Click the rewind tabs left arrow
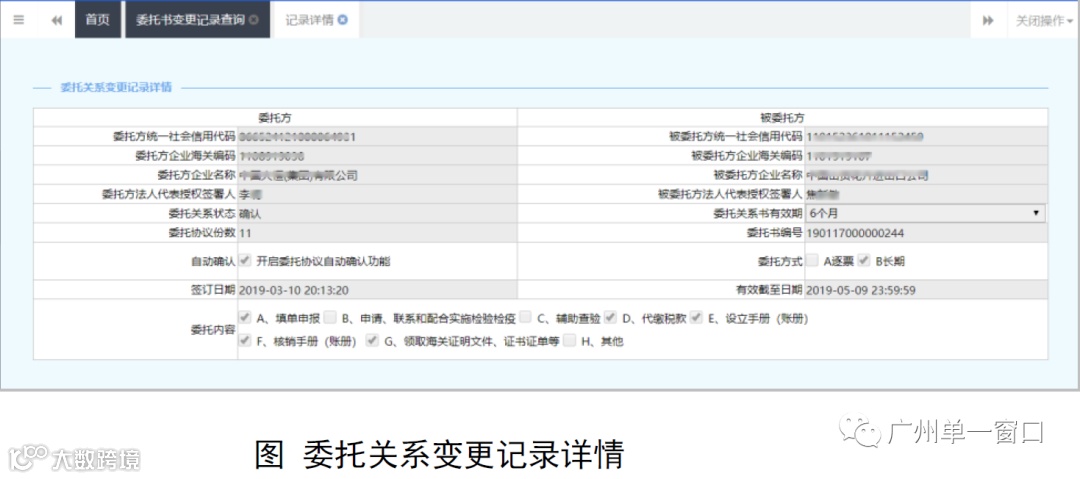This screenshot has width=1080, height=479. coord(56,20)
